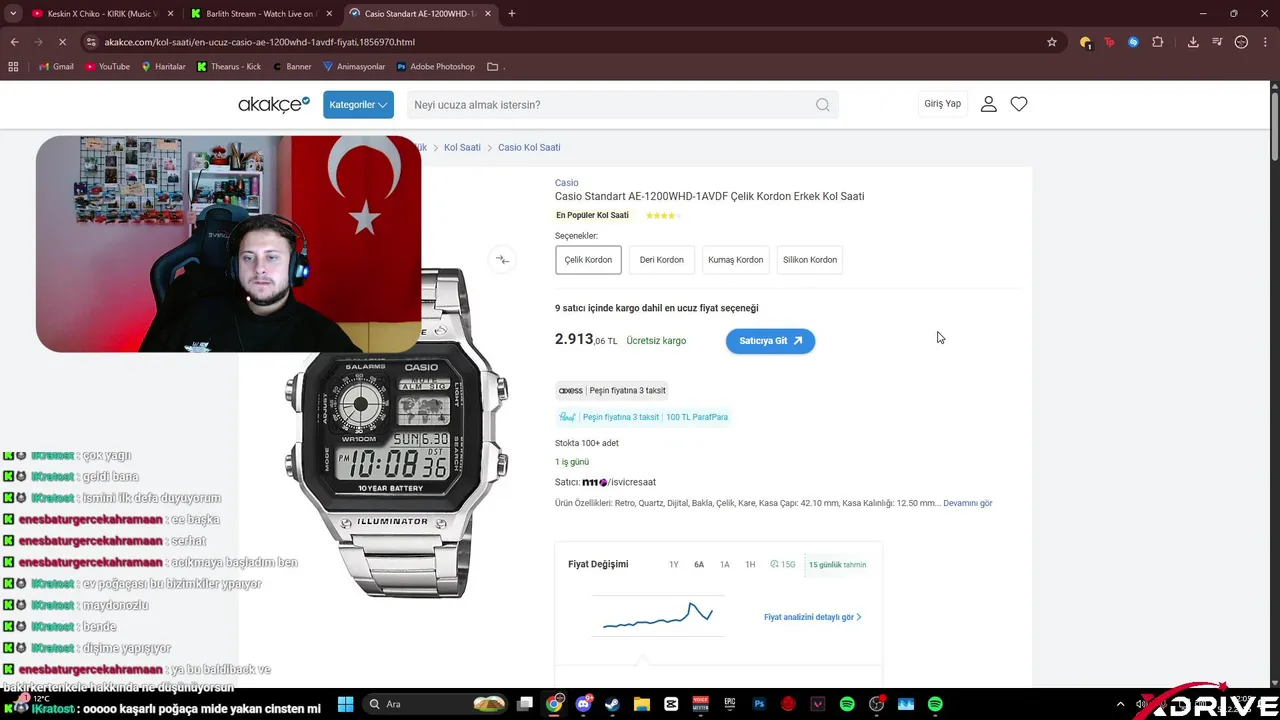This screenshot has width=1280, height=720.
Task: Click the akakçe logo
Action: (274, 104)
